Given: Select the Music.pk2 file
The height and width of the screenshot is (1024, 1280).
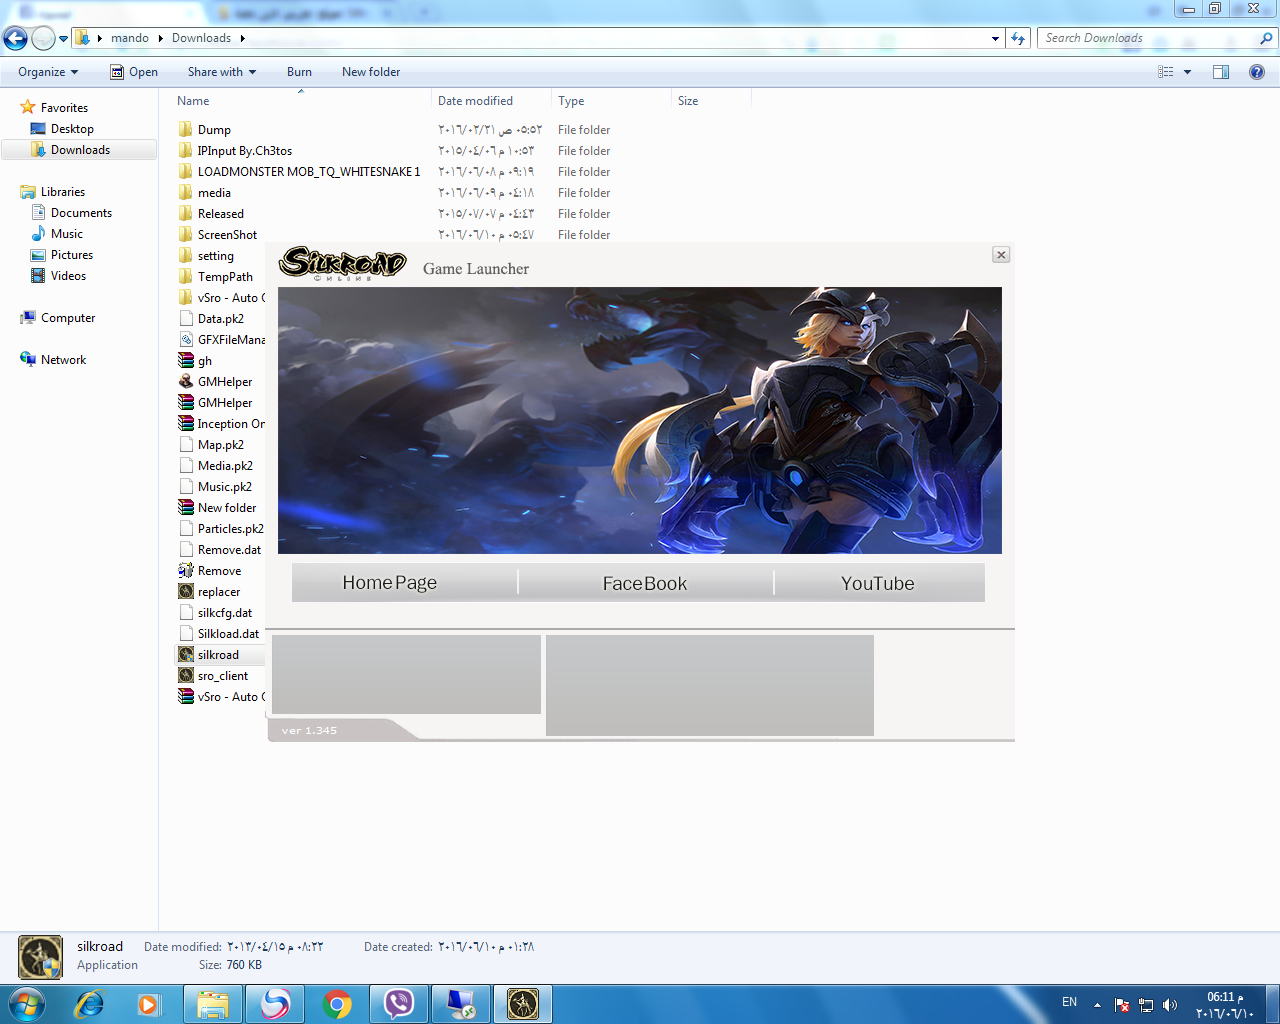Looking at the screenshot, I should tap(224, 487).
